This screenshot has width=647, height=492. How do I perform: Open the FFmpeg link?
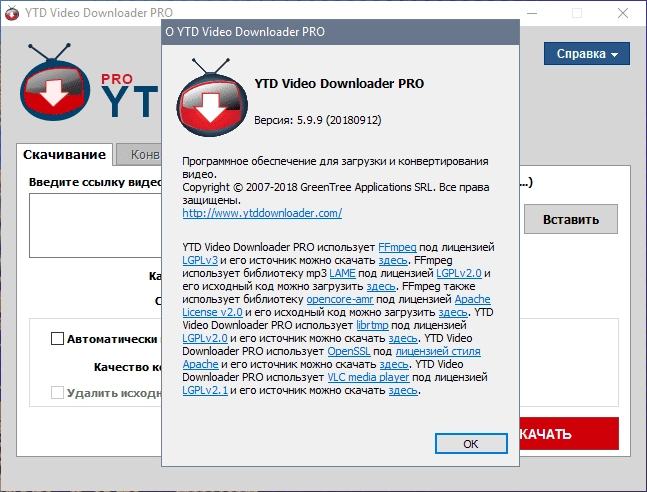[397, 247]
